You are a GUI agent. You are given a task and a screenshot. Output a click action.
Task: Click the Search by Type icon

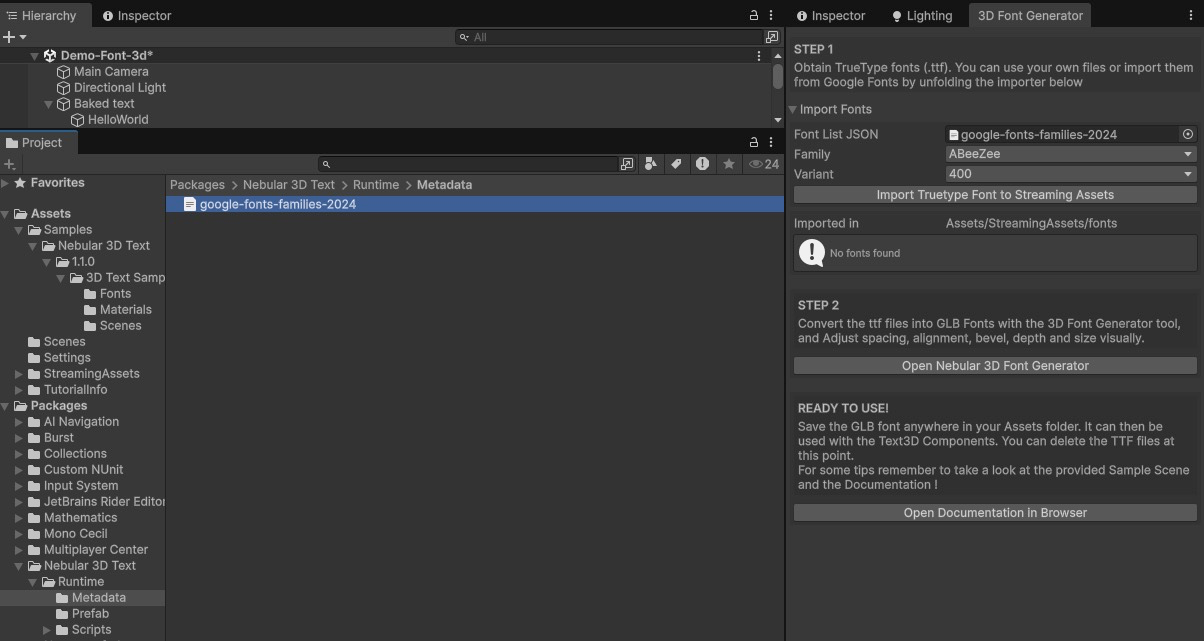click(651, 164)
